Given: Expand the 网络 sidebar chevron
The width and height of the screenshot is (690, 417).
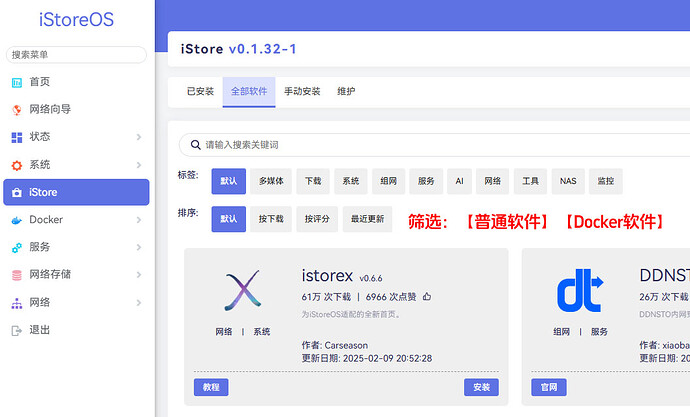Looking at the screenshot, I should pos(139,302).
